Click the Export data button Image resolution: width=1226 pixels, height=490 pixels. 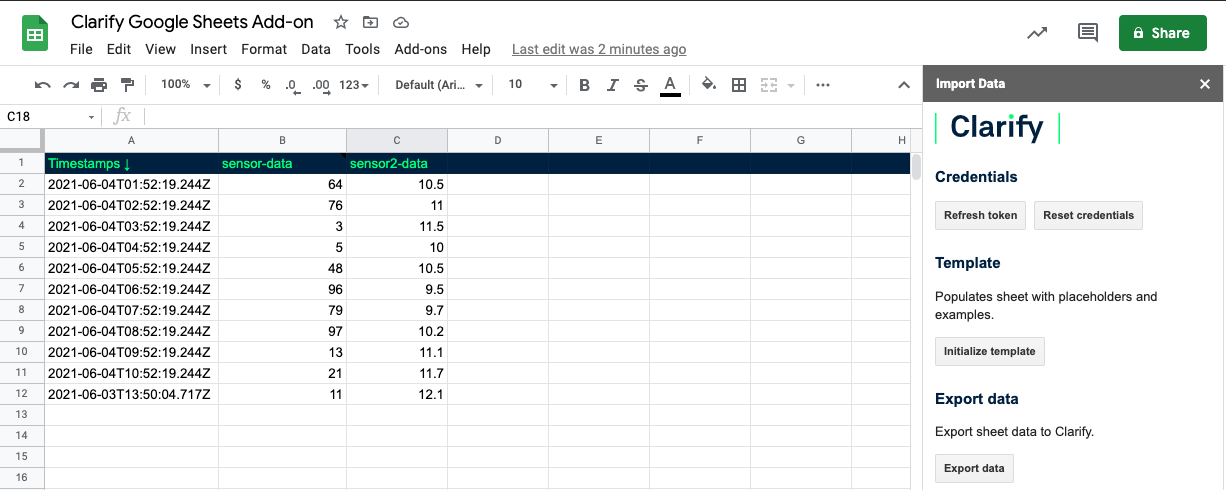coord(974,468)
